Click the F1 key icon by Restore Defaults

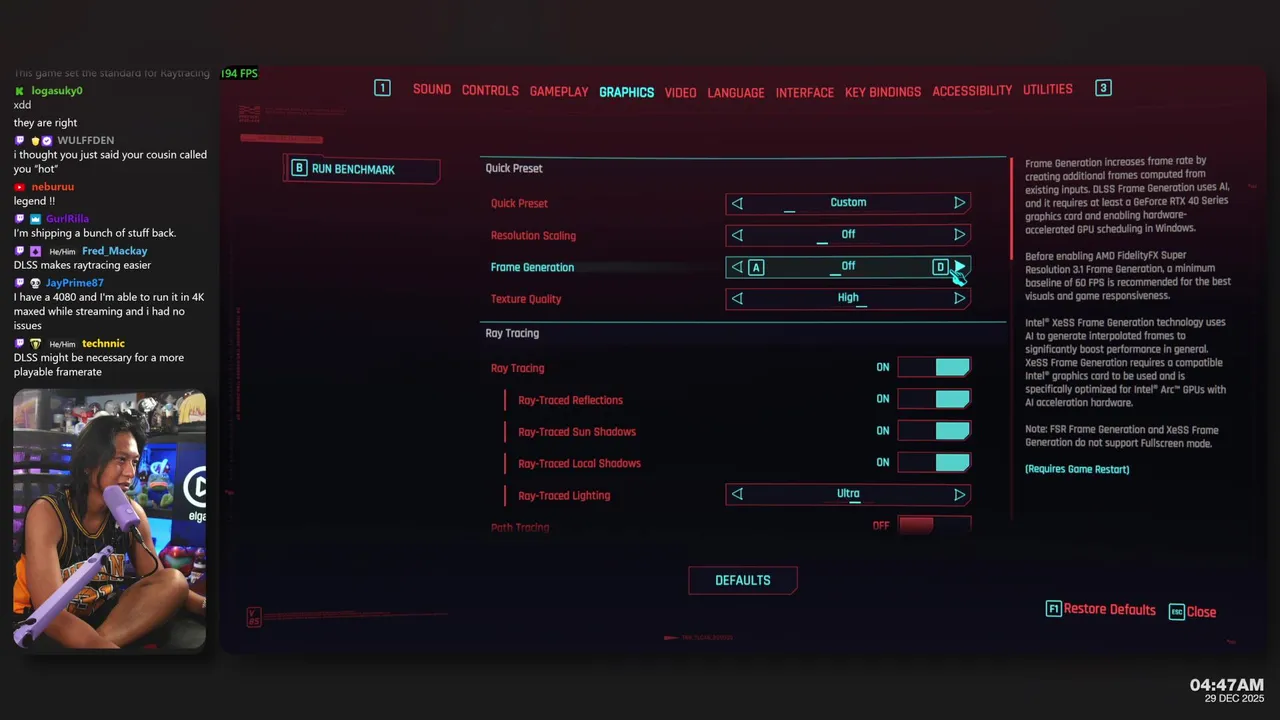click(x=1053, y=609)
